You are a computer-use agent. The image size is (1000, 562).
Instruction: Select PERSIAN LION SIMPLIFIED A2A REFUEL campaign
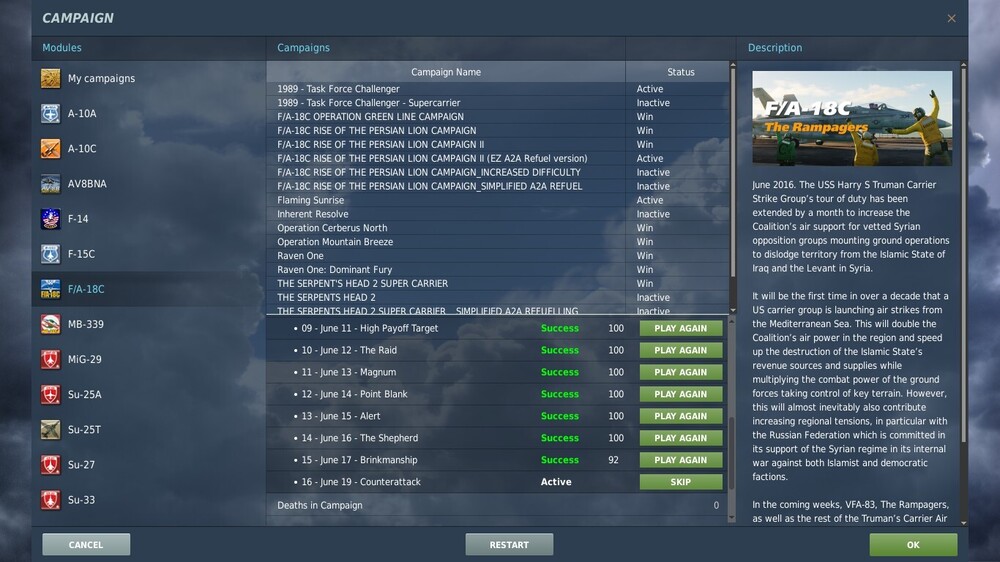point(497,186)
